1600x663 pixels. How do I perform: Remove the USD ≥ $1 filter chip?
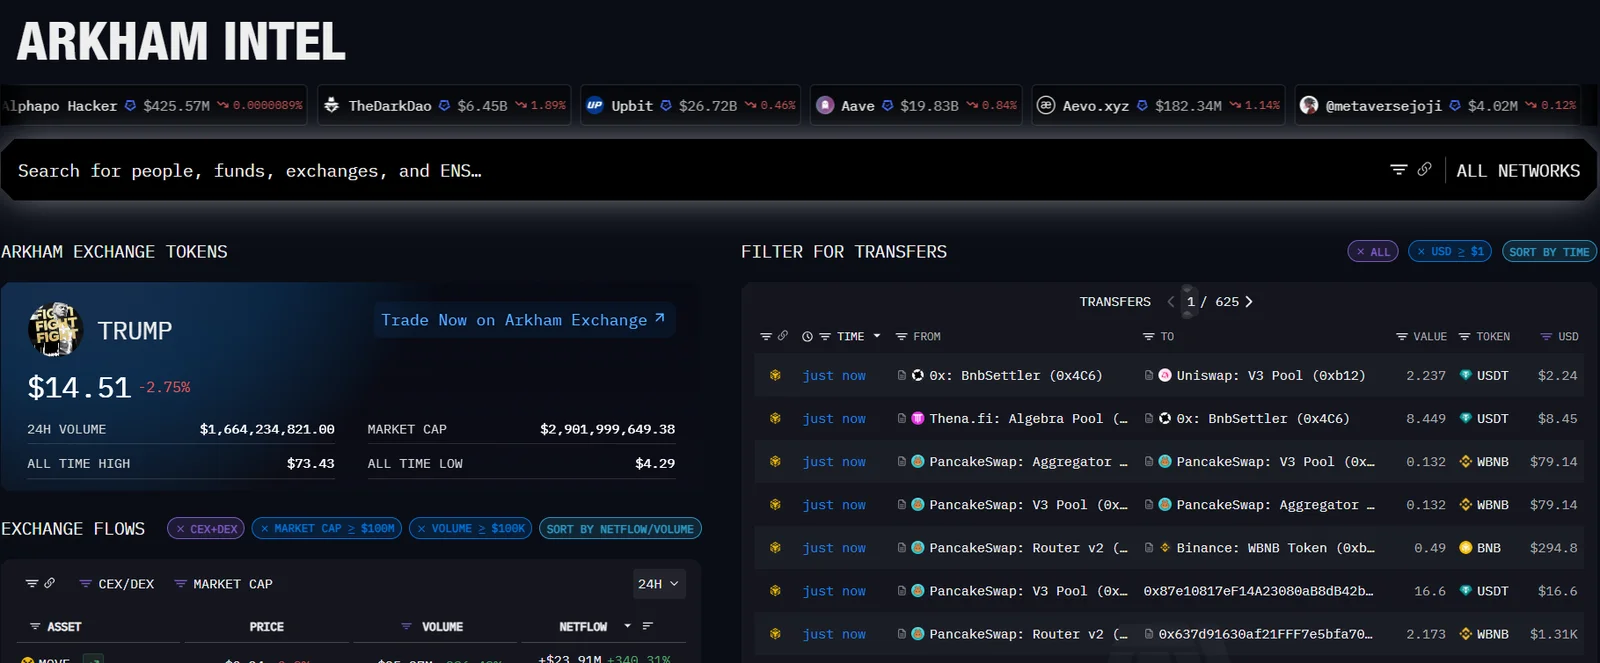click(x=1450, y=251)
